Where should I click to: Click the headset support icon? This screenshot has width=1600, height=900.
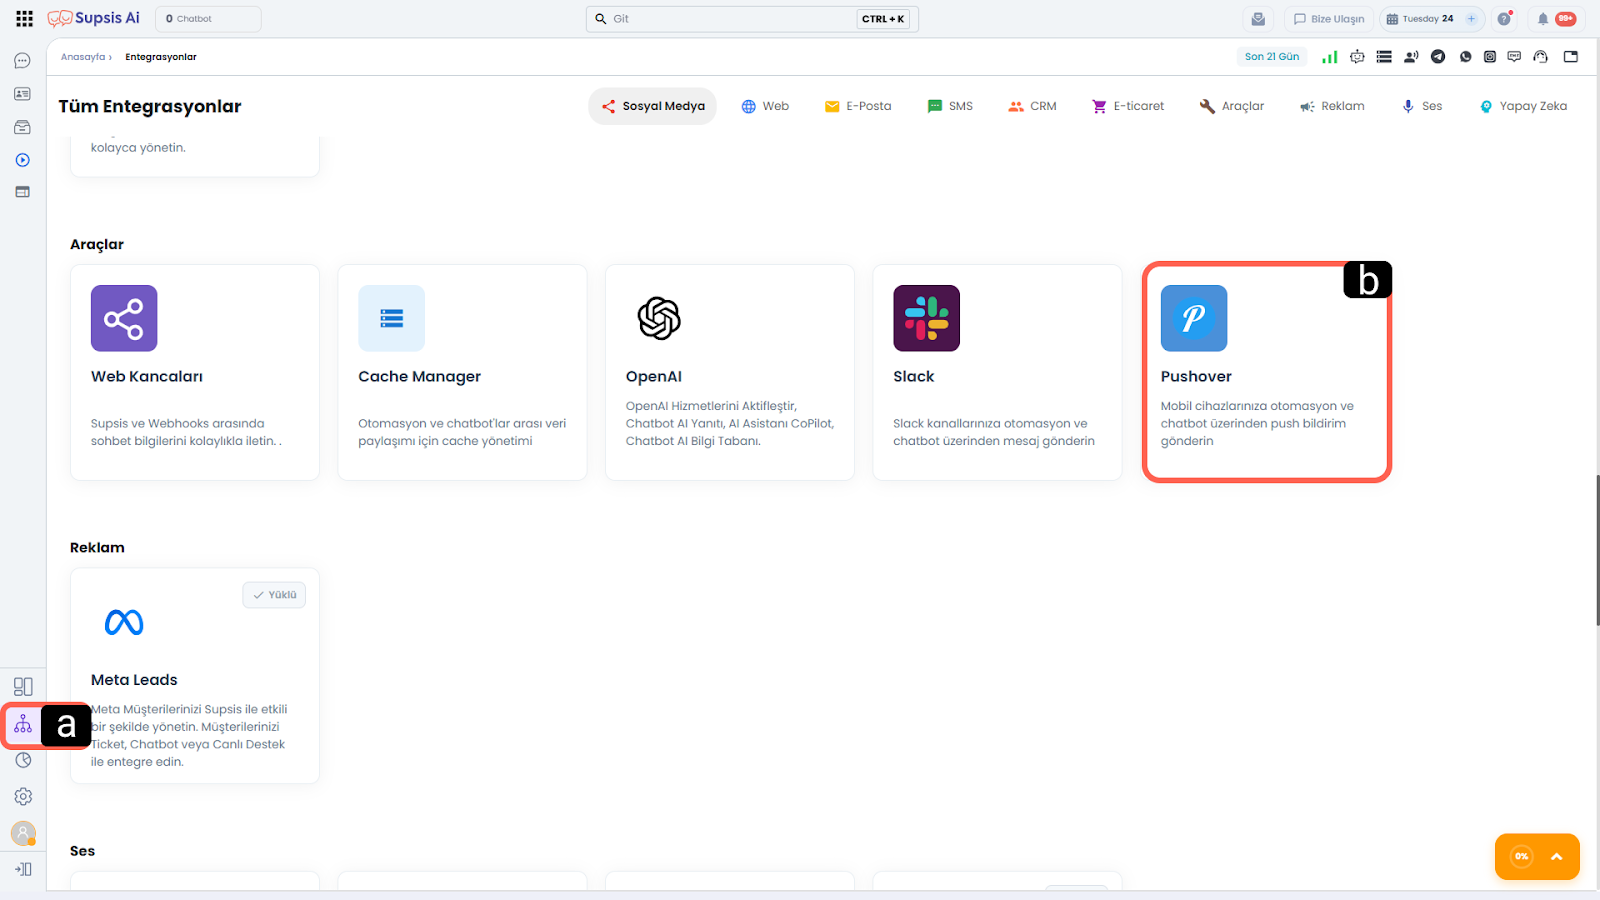point(1540,57)
